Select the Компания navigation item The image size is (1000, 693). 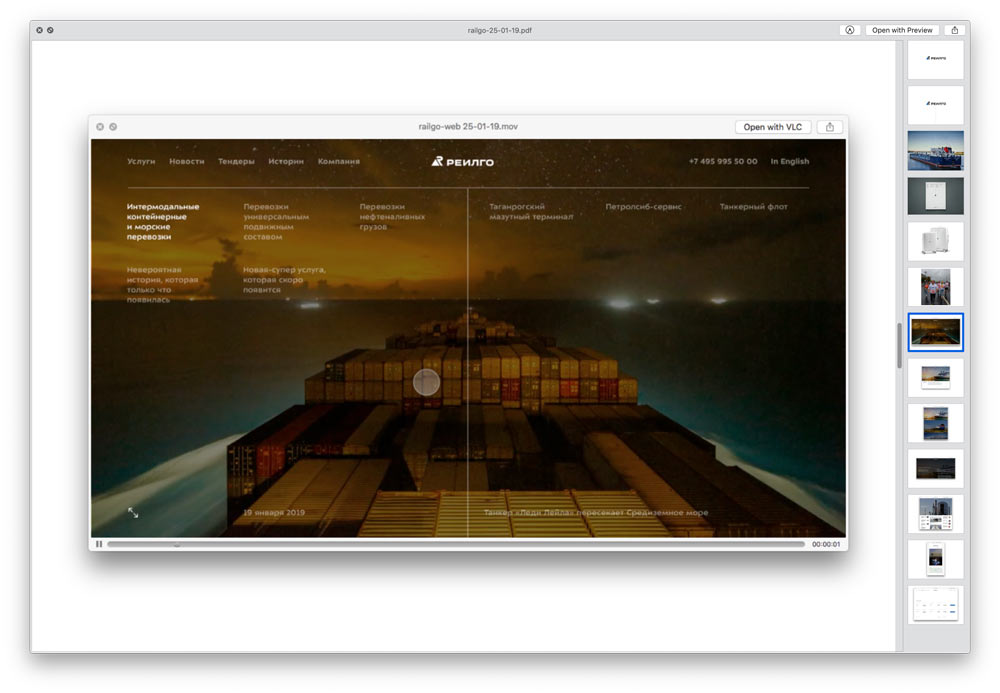(x=338, y=160)
